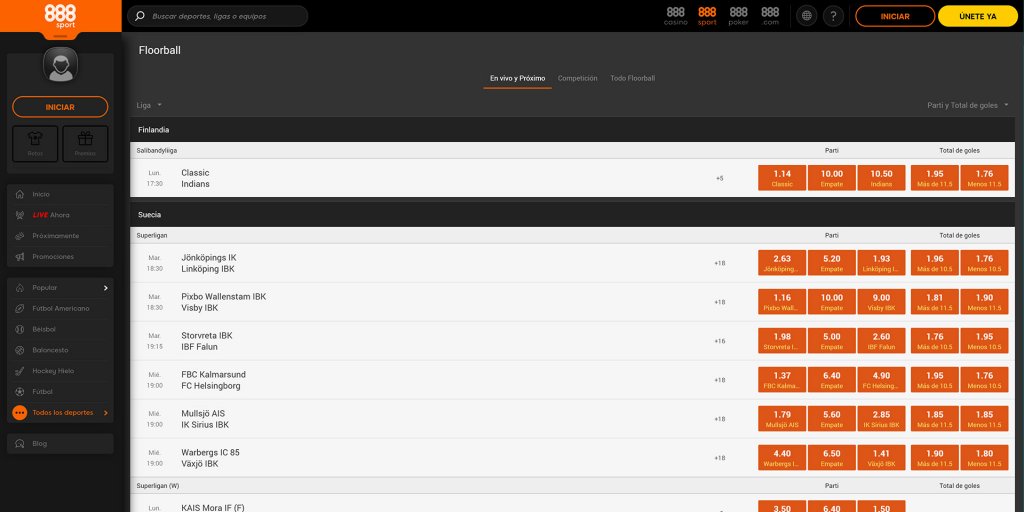Open the Retos shirt icon tile
The width and height of the screenshot is (1024, 512).
point(35,144)
